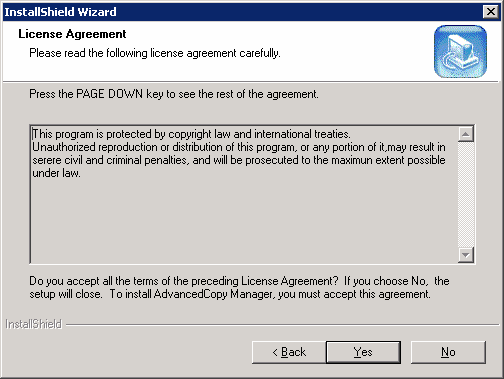This screenshot has width=504, height=379.
Task: Click the license text scrollbar track
Action: click(x=466, y=195)
